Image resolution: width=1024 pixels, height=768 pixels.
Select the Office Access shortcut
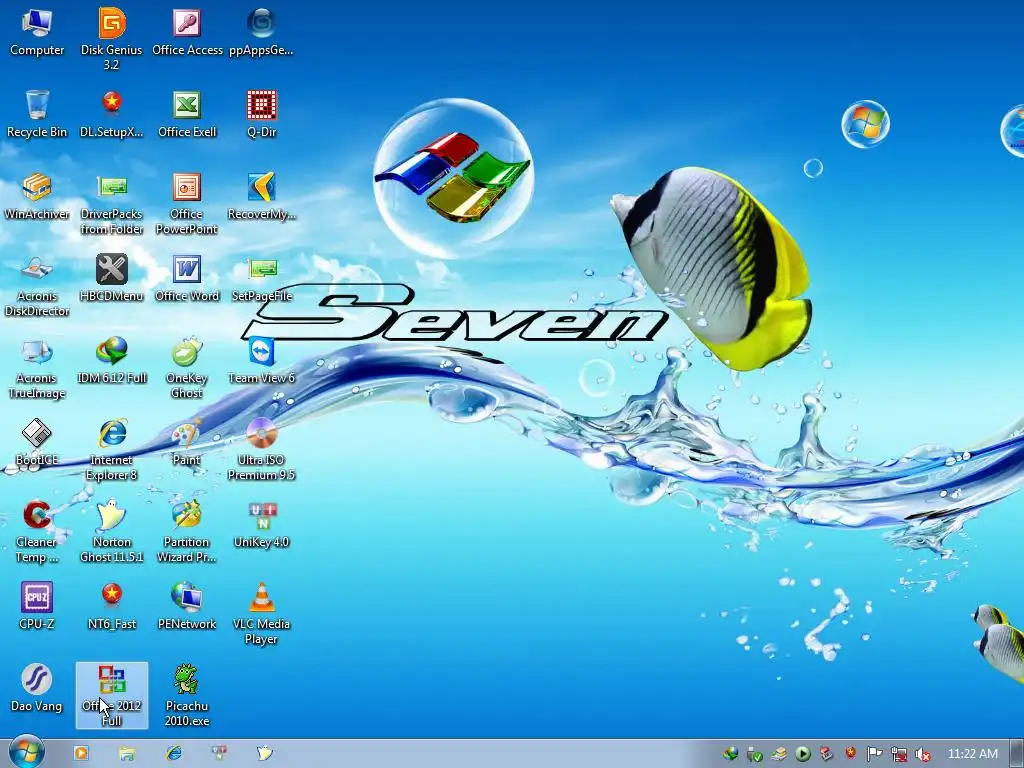187,32
